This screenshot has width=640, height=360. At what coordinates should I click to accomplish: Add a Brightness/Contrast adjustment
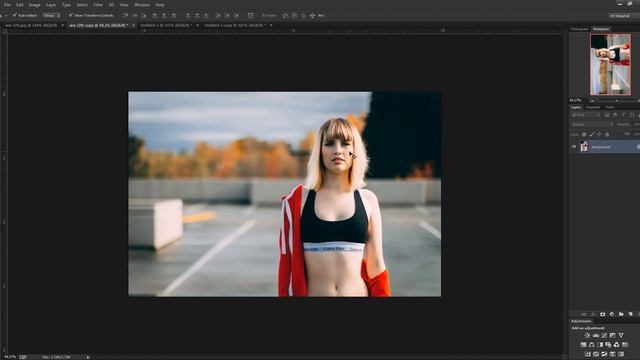(x=587, y=336)
